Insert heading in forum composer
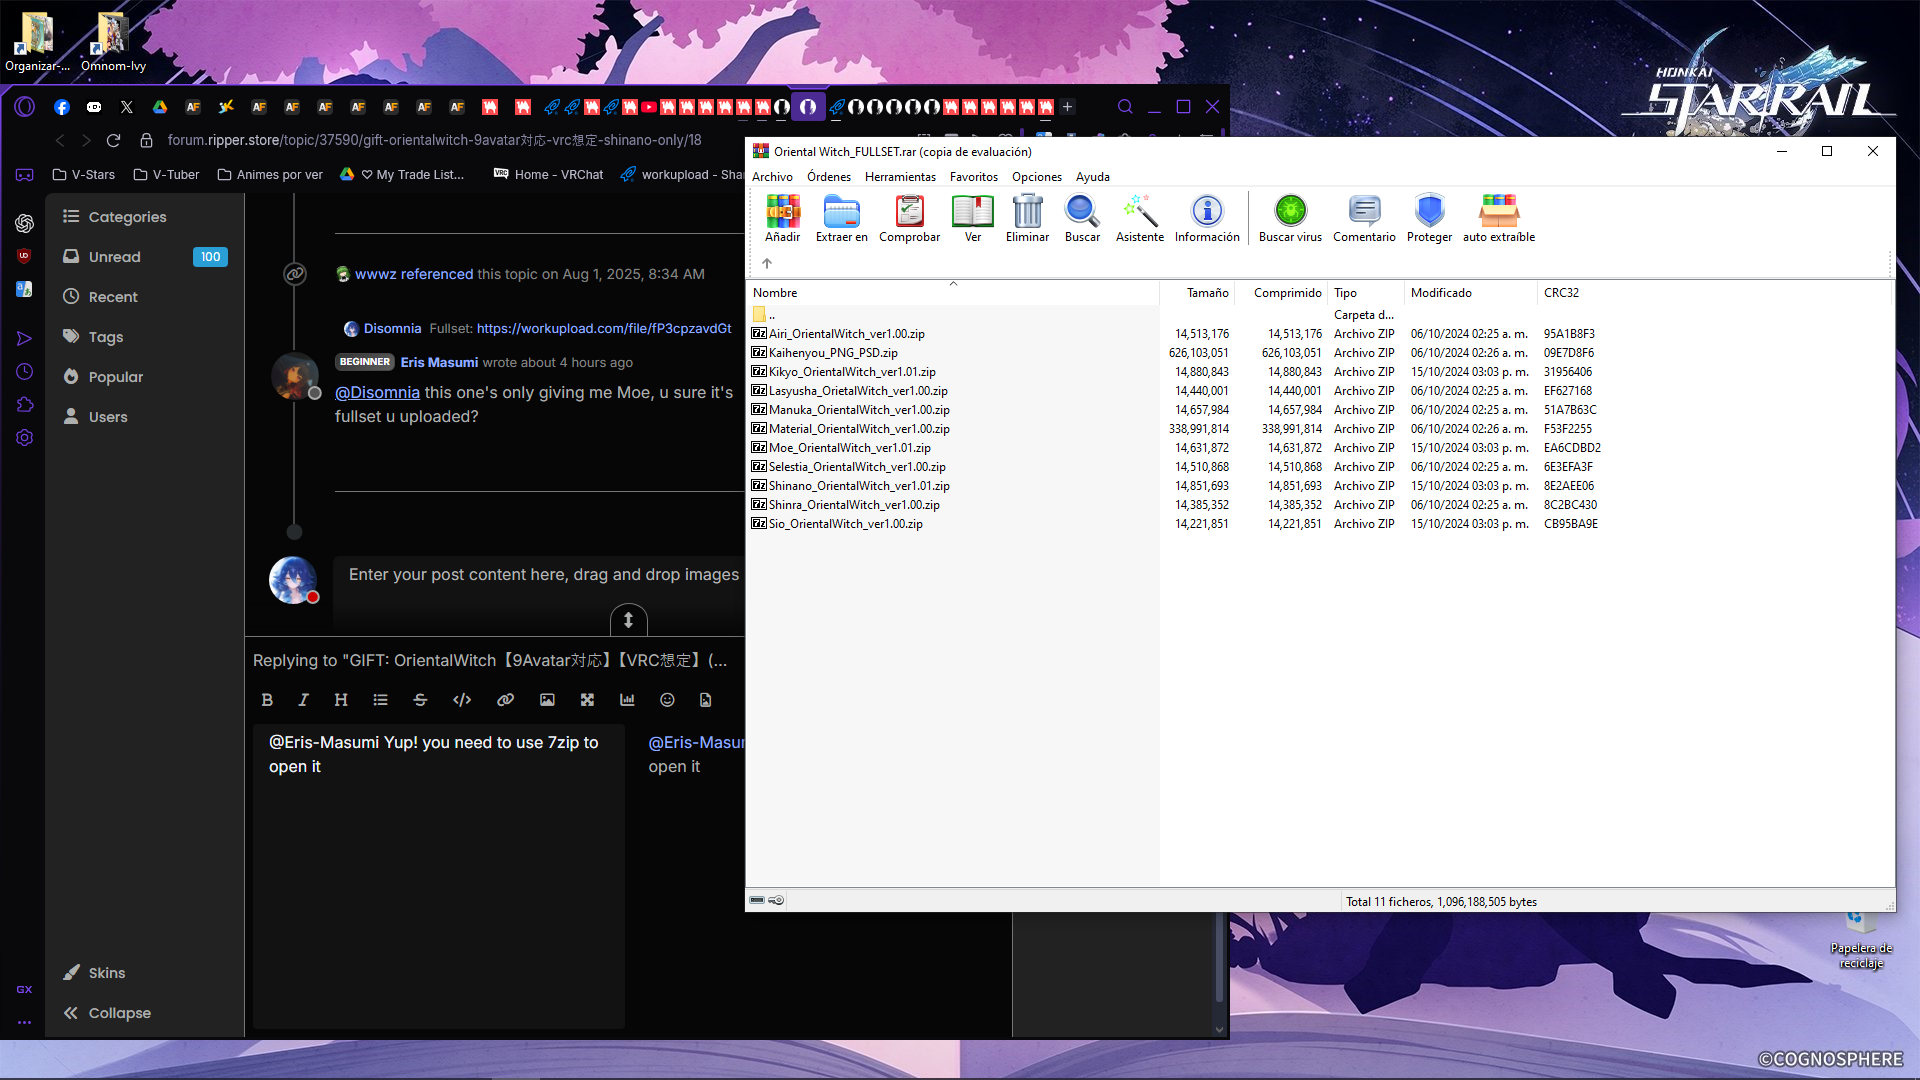1920x1080 pixels. click(341, 700)
